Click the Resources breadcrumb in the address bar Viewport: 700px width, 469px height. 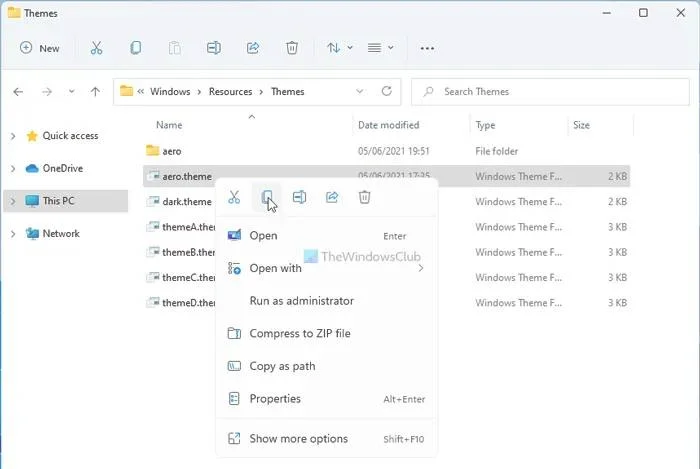[x=230, y=91]
